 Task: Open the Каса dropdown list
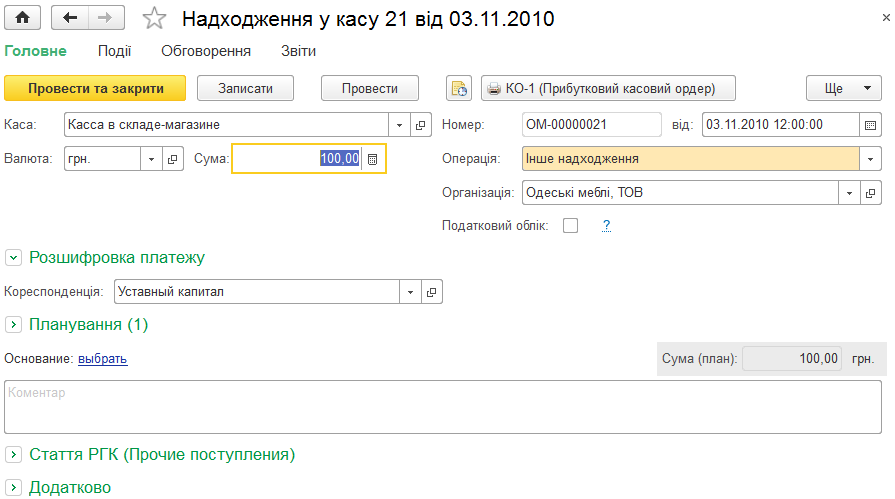[x=400, y=125]
